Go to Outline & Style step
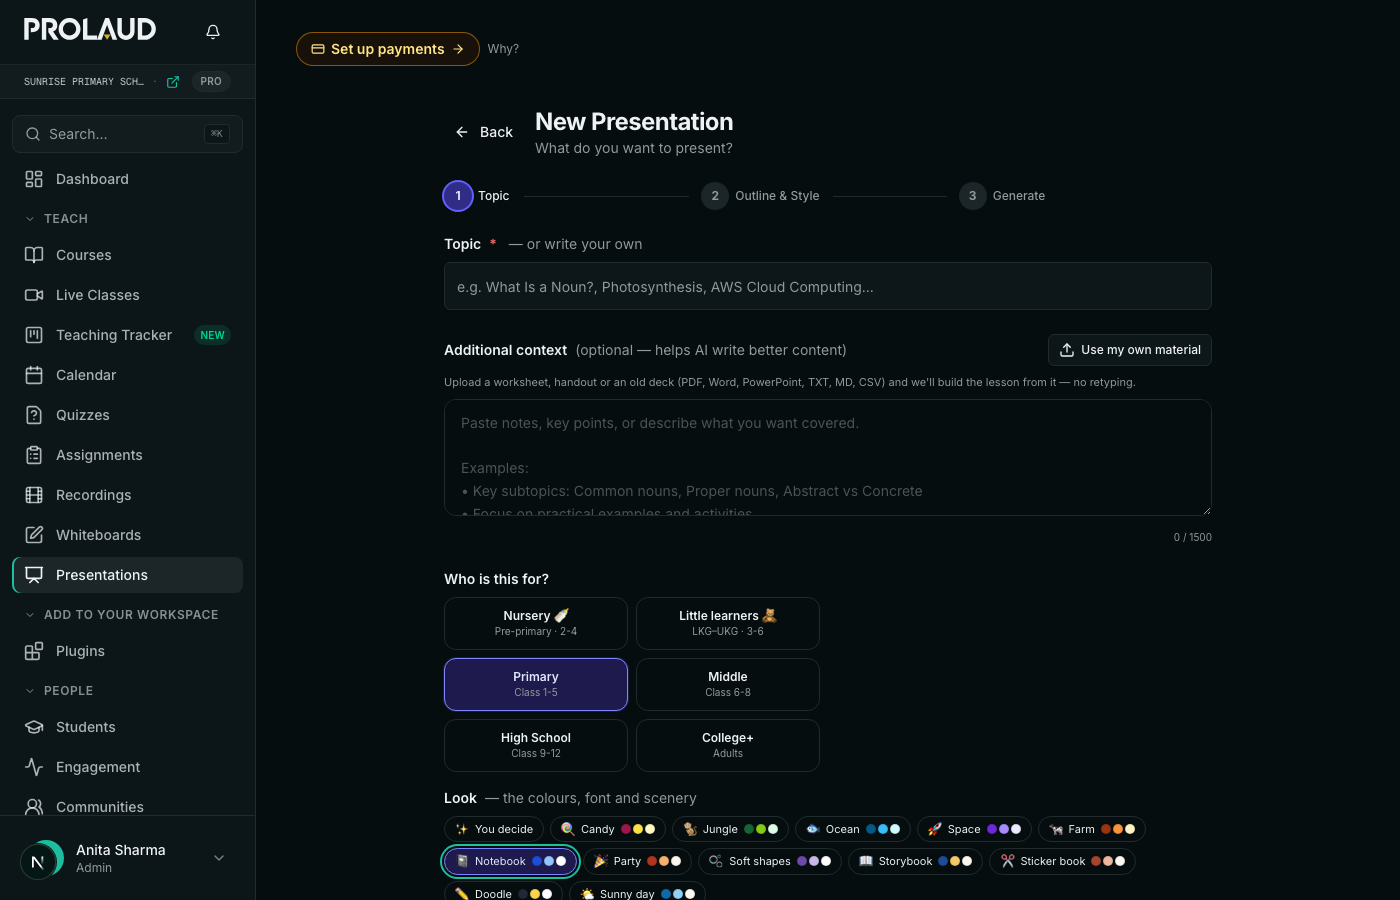Image resolution: width=1400 pixels, height=900 pixels. [761, 196]
